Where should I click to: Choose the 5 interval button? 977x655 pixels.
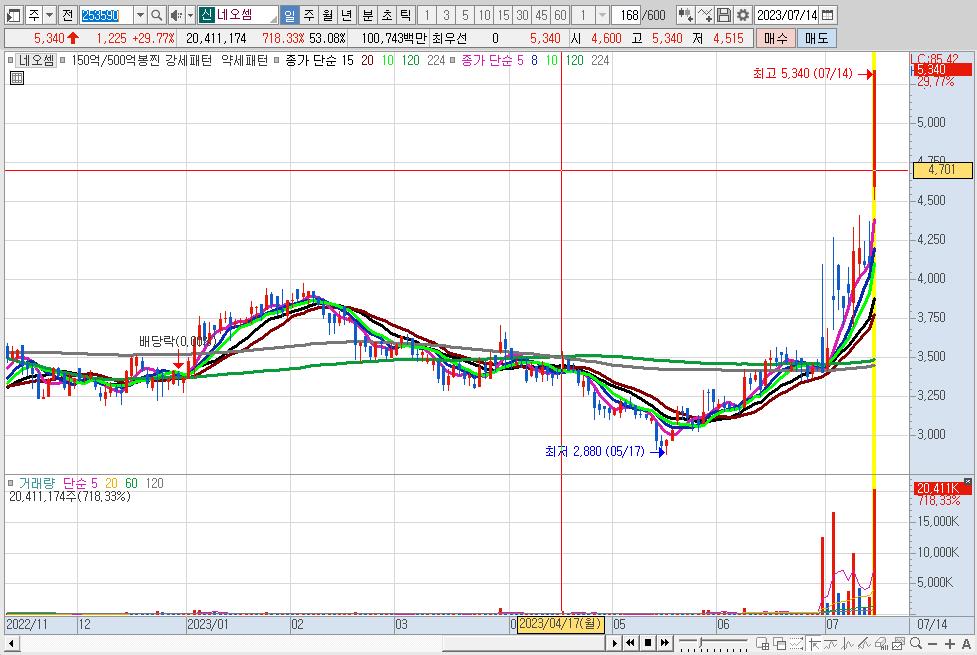pyautogui.click(x=465, y=14)
